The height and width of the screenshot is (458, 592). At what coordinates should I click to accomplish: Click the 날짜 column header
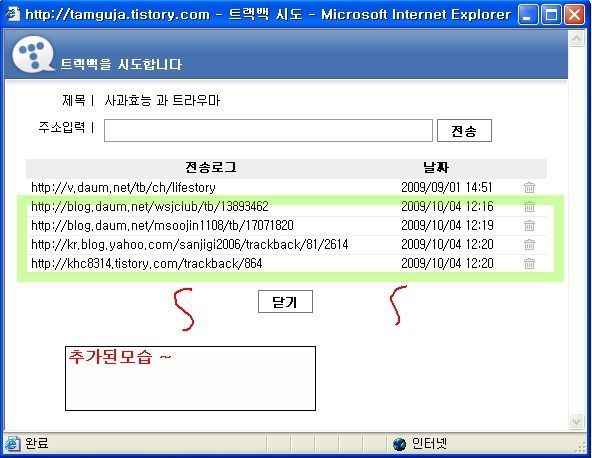436,167
